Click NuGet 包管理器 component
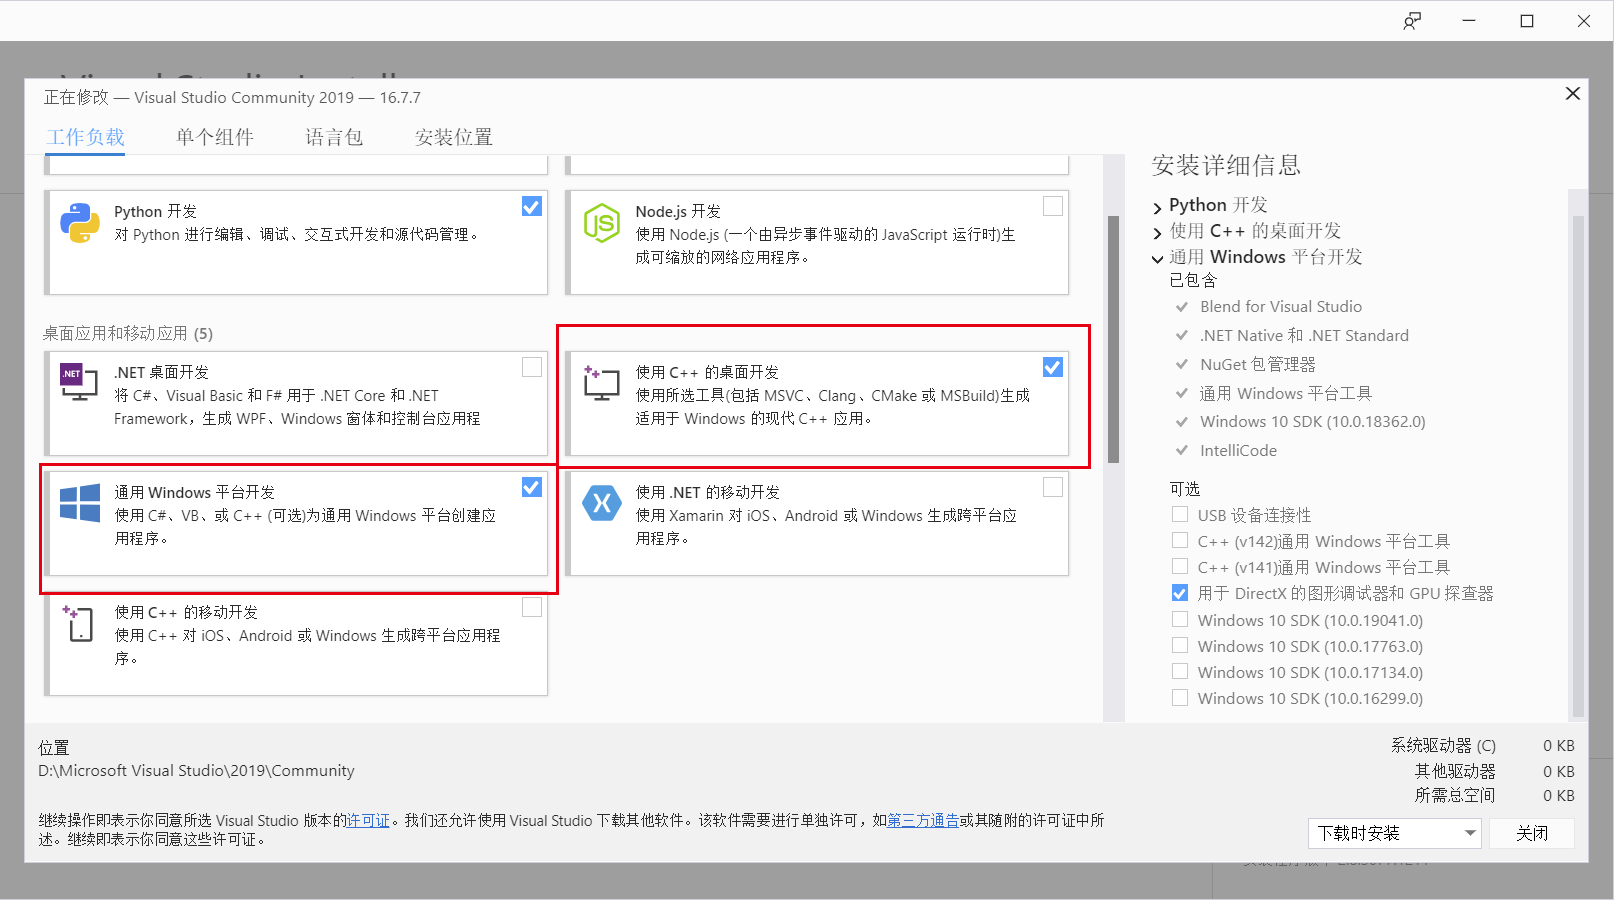The height and width of the screenshot is (900, 1614). coord(1258,364)
